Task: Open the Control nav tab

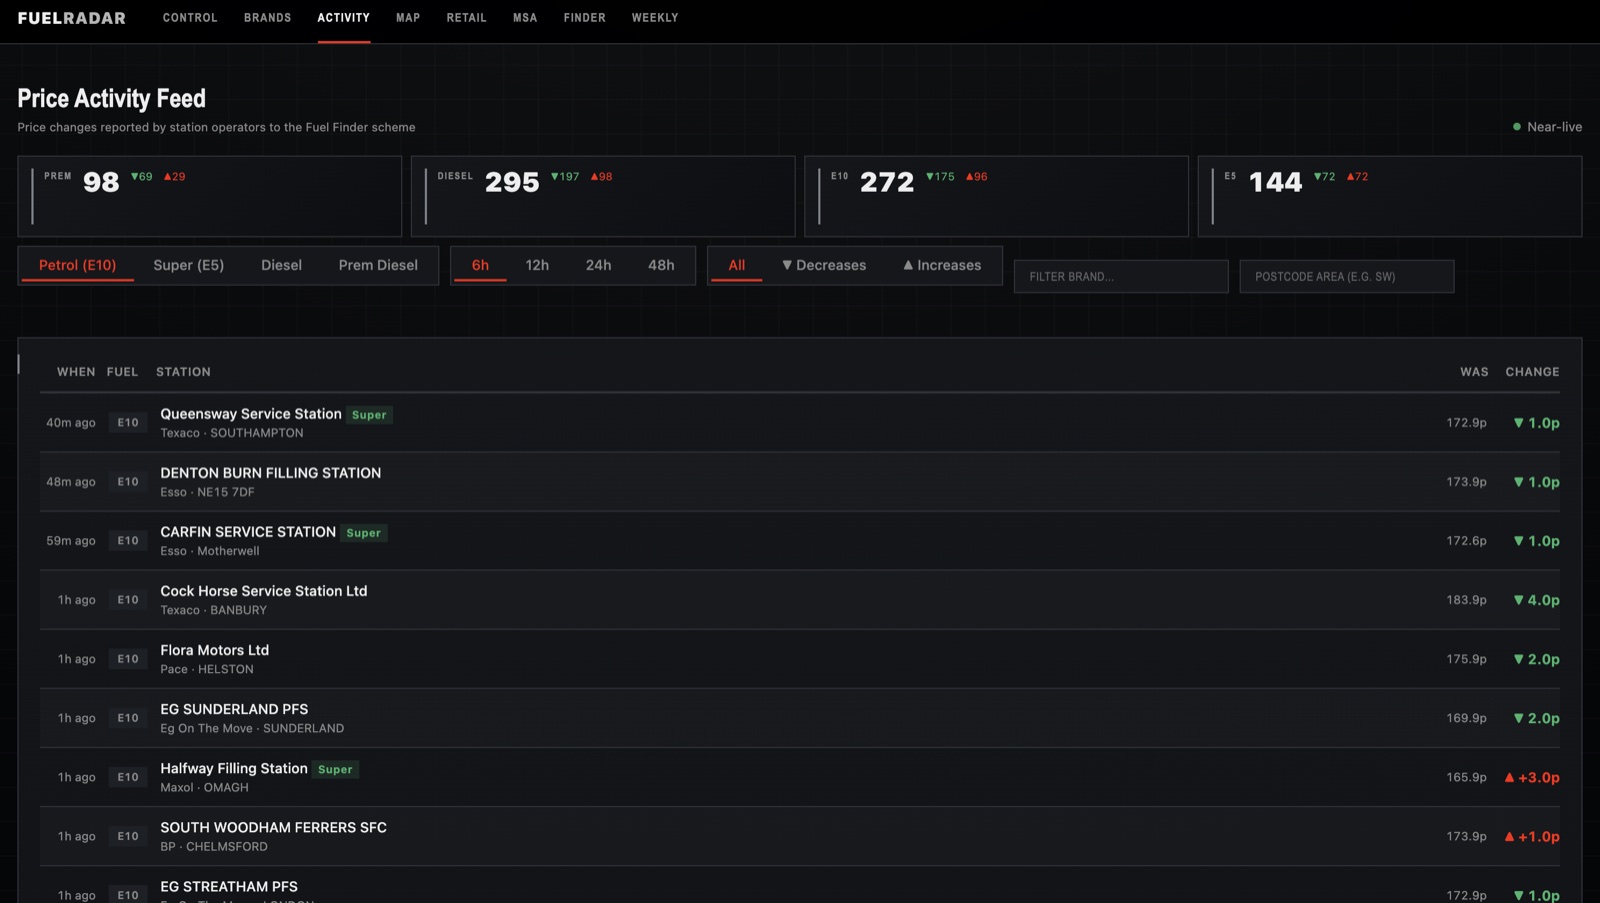Action: 190,18
